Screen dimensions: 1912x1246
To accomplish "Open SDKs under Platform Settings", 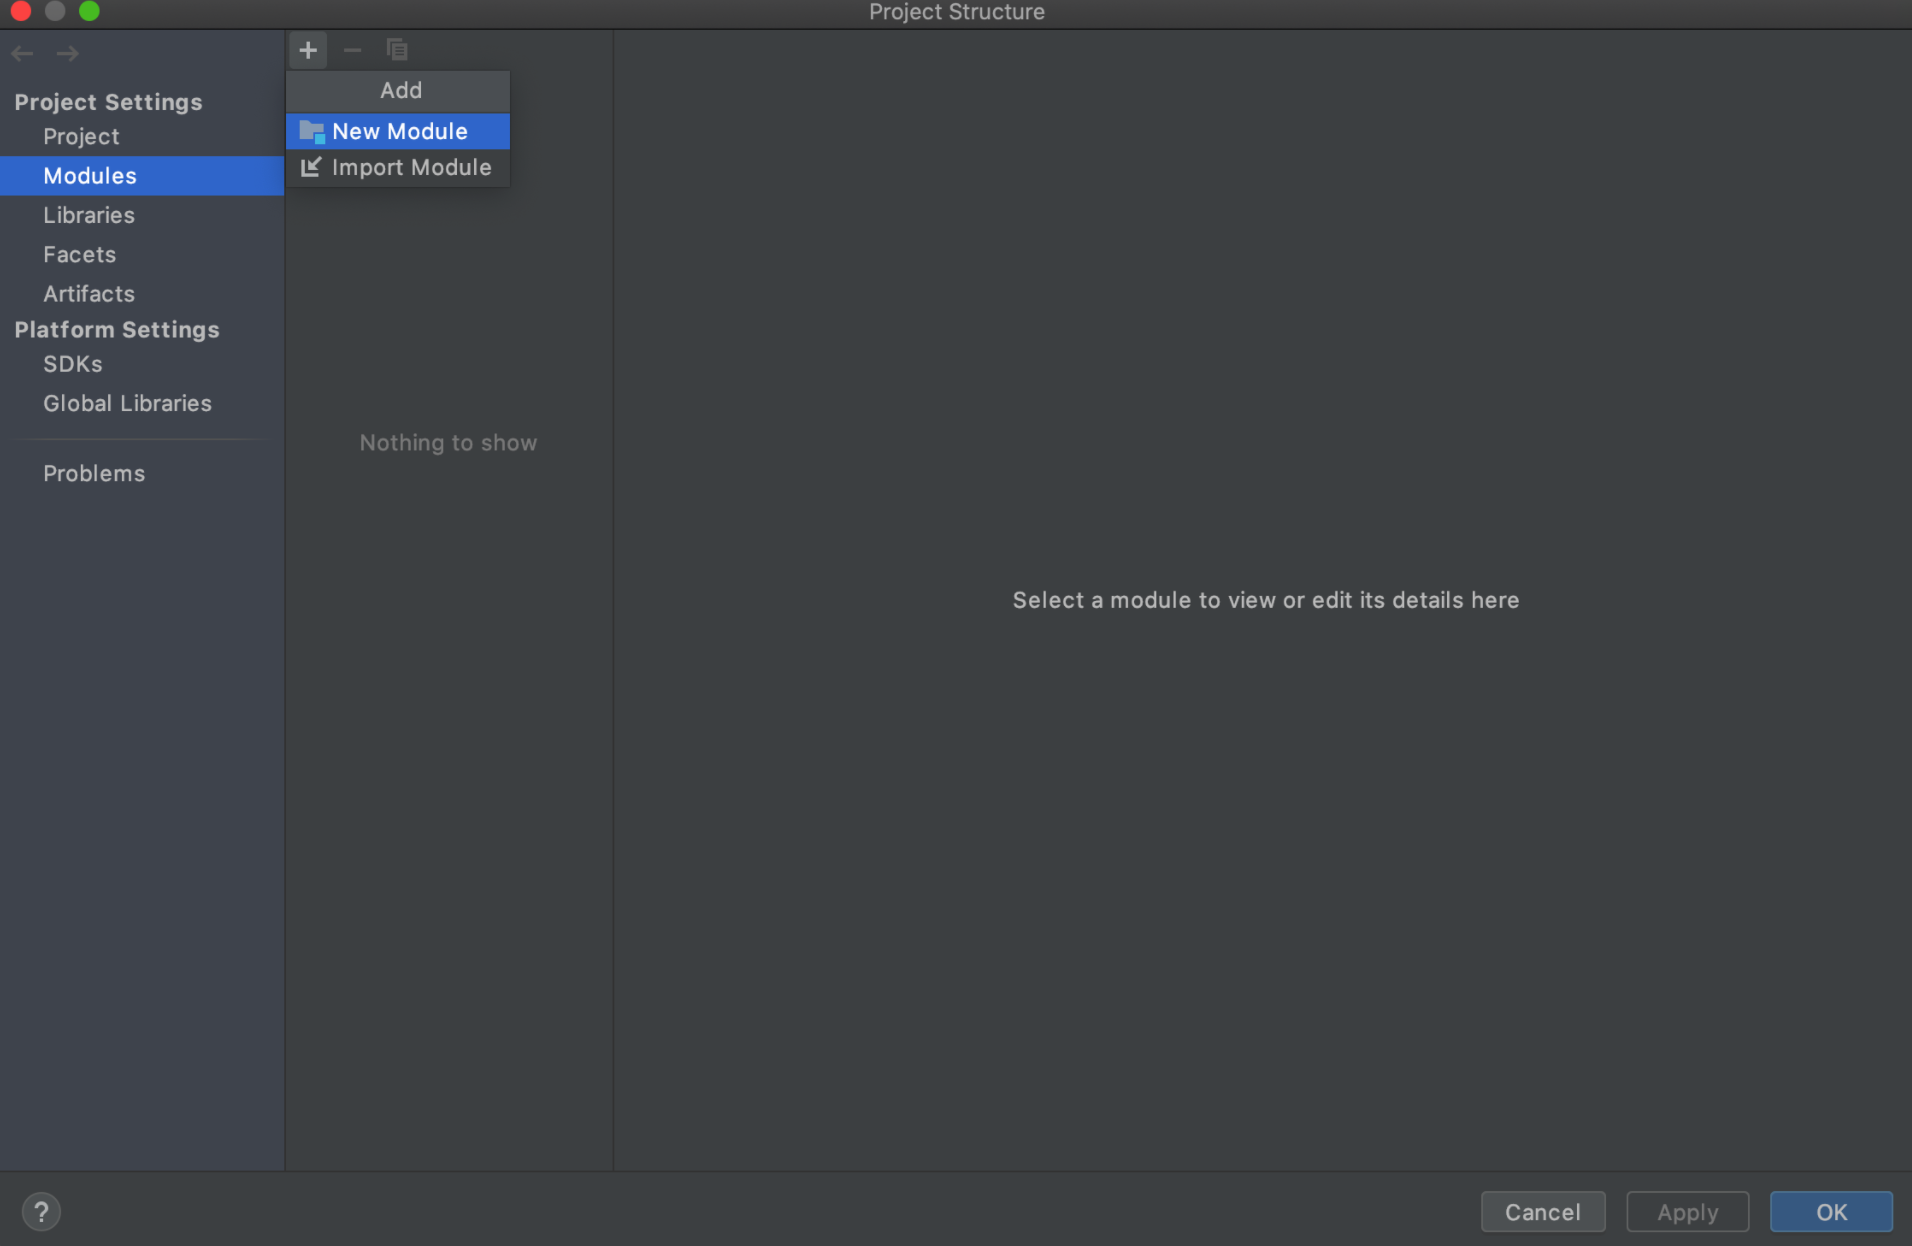I will pyautogui.click(x=142, y=364).
